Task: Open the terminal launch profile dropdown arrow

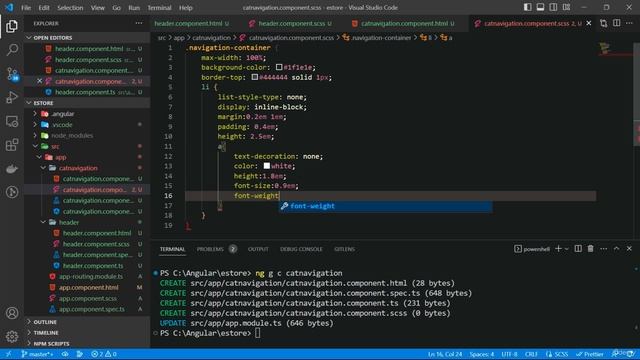Action: point(567,249)
